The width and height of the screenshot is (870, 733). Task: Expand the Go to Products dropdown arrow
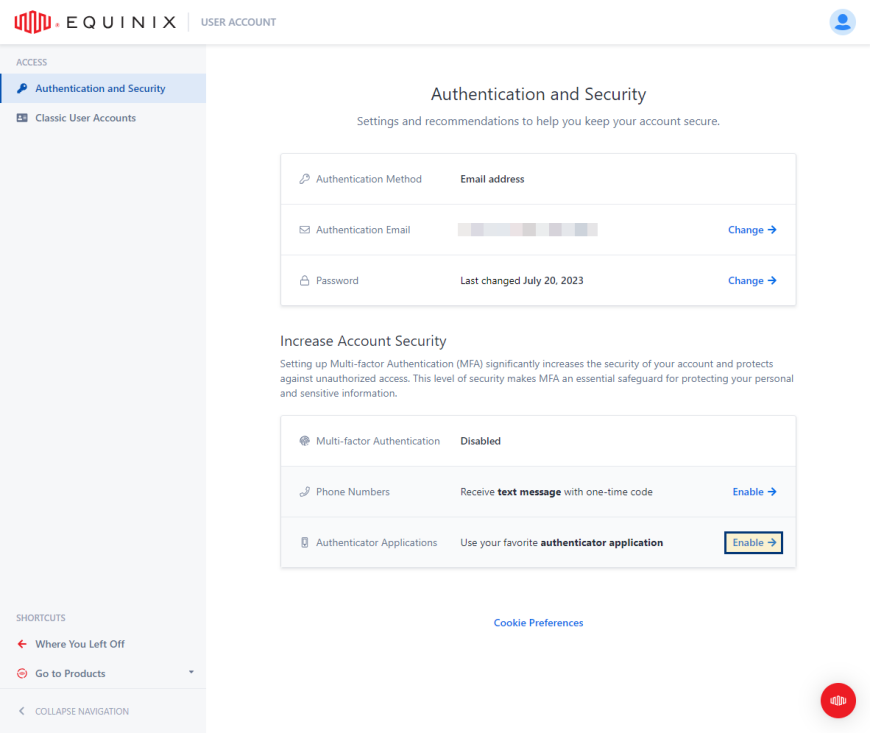coord(191,672)
